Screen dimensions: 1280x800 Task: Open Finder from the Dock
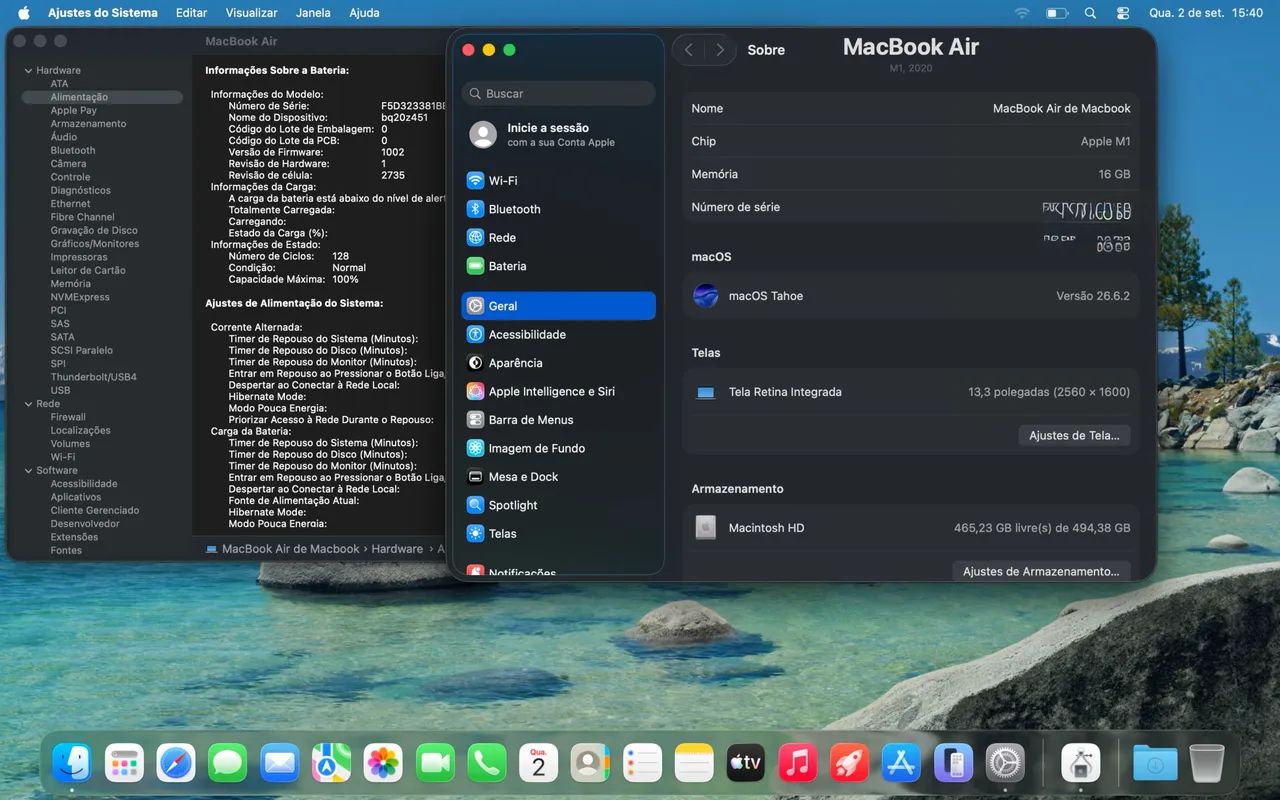click(72, 765)
